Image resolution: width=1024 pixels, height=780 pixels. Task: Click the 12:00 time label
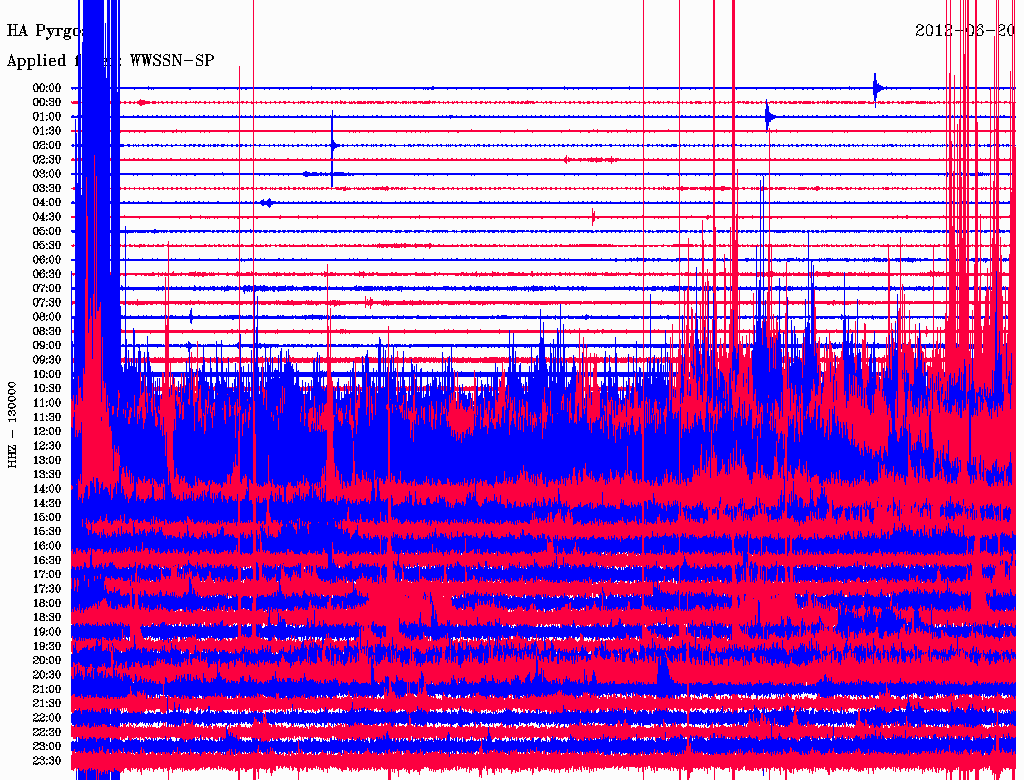coord(47,432)
